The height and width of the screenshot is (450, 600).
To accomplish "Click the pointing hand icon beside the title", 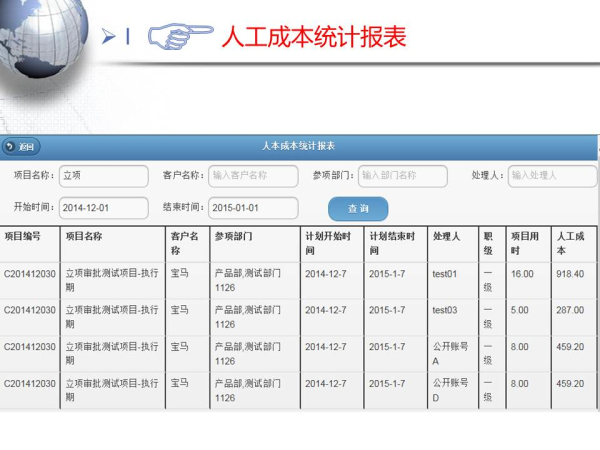I will (x=180, y=36).
